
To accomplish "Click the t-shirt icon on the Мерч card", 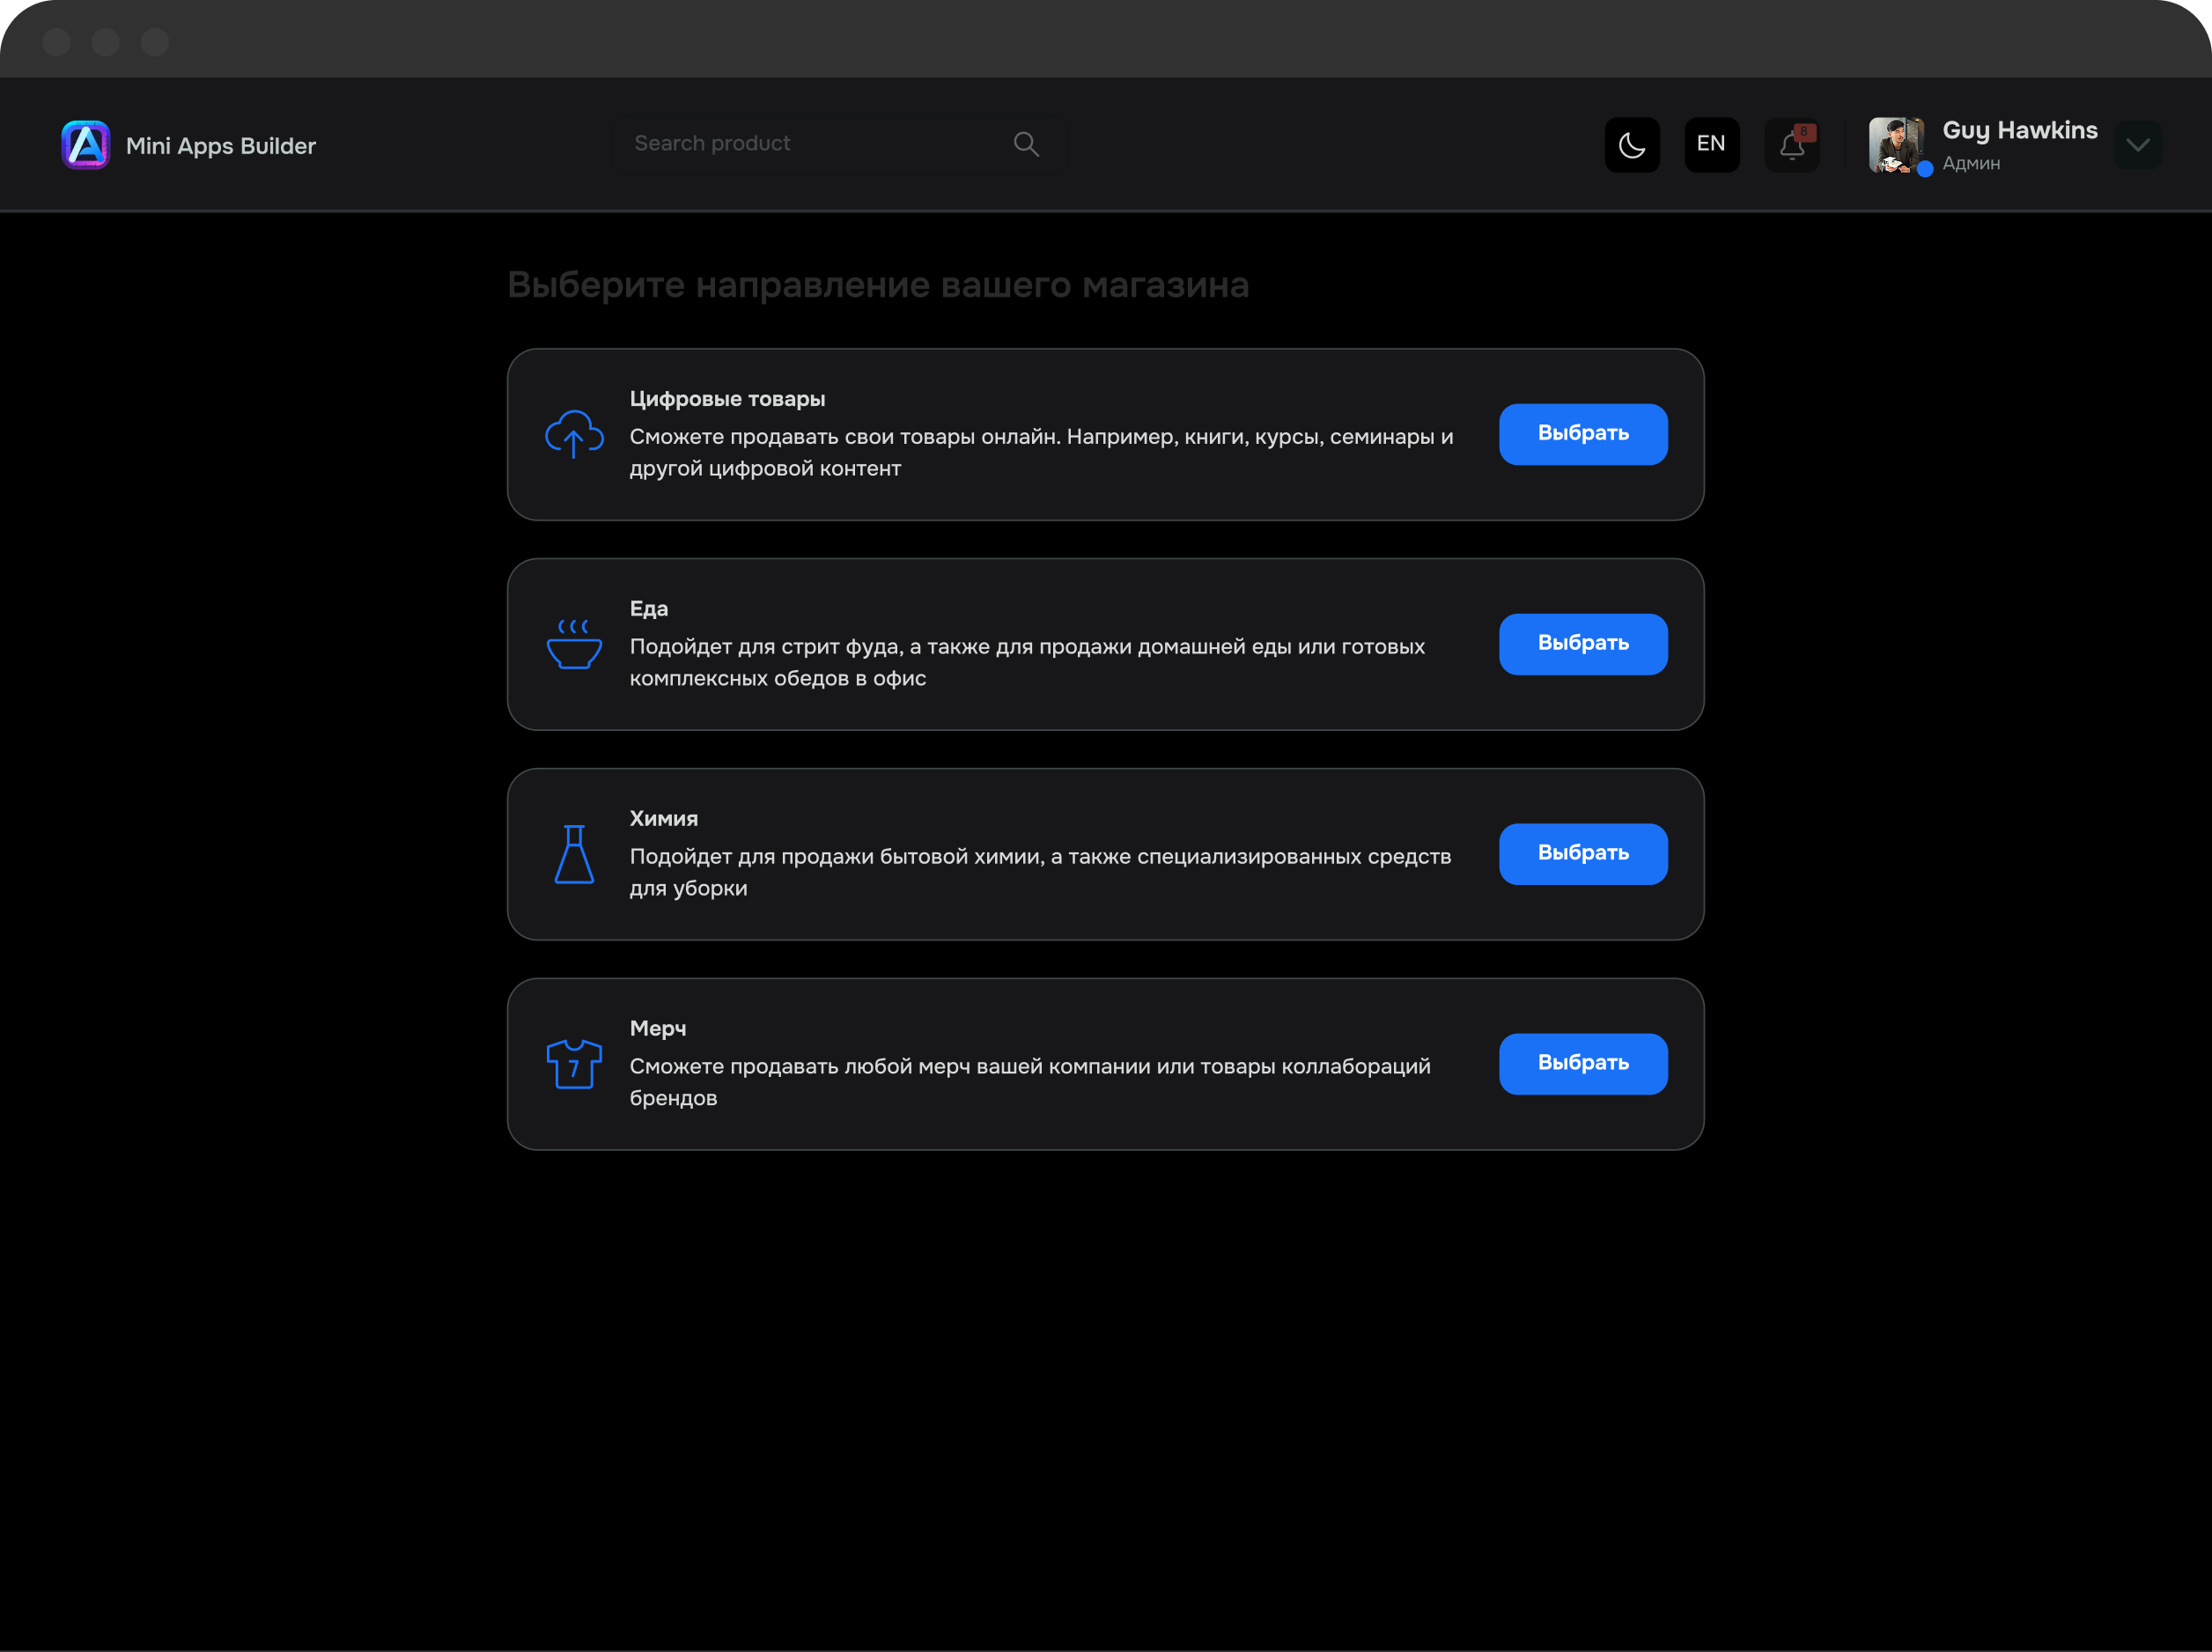I will coord(574,1064).
